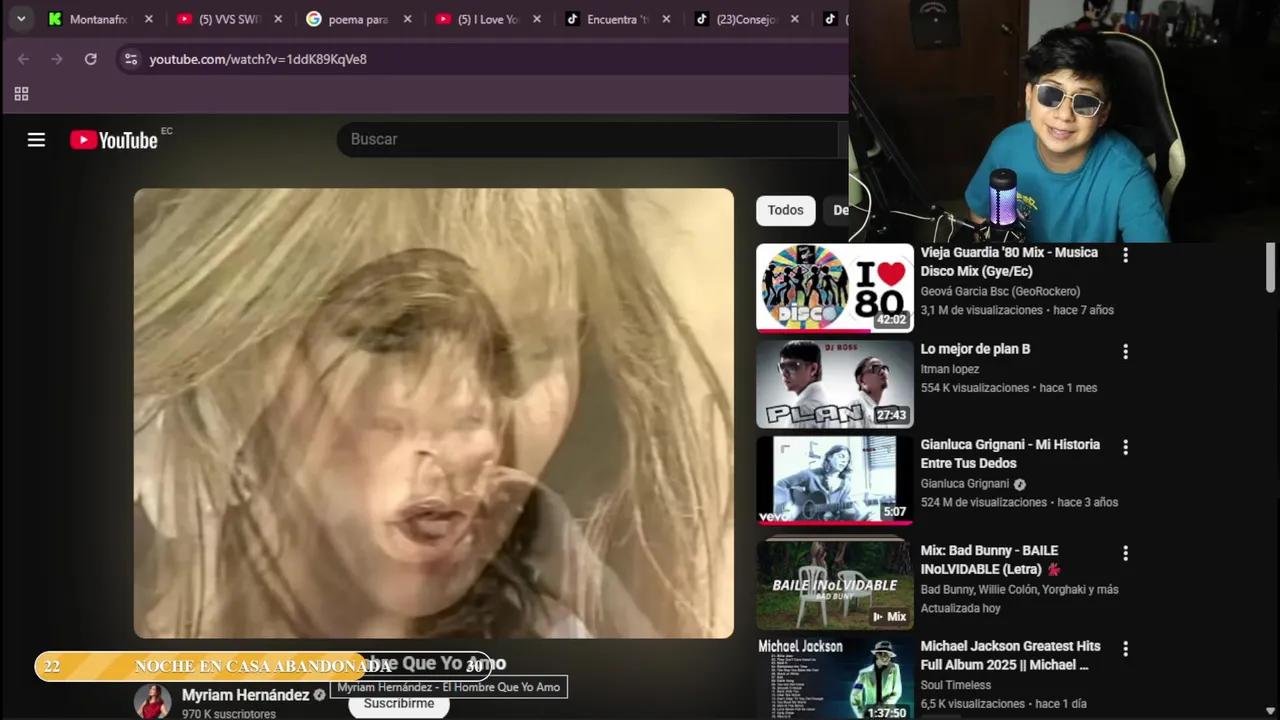Go to YouTube home via logo
The width and height of the screenshot is (1280, 720).
(114, 140)
